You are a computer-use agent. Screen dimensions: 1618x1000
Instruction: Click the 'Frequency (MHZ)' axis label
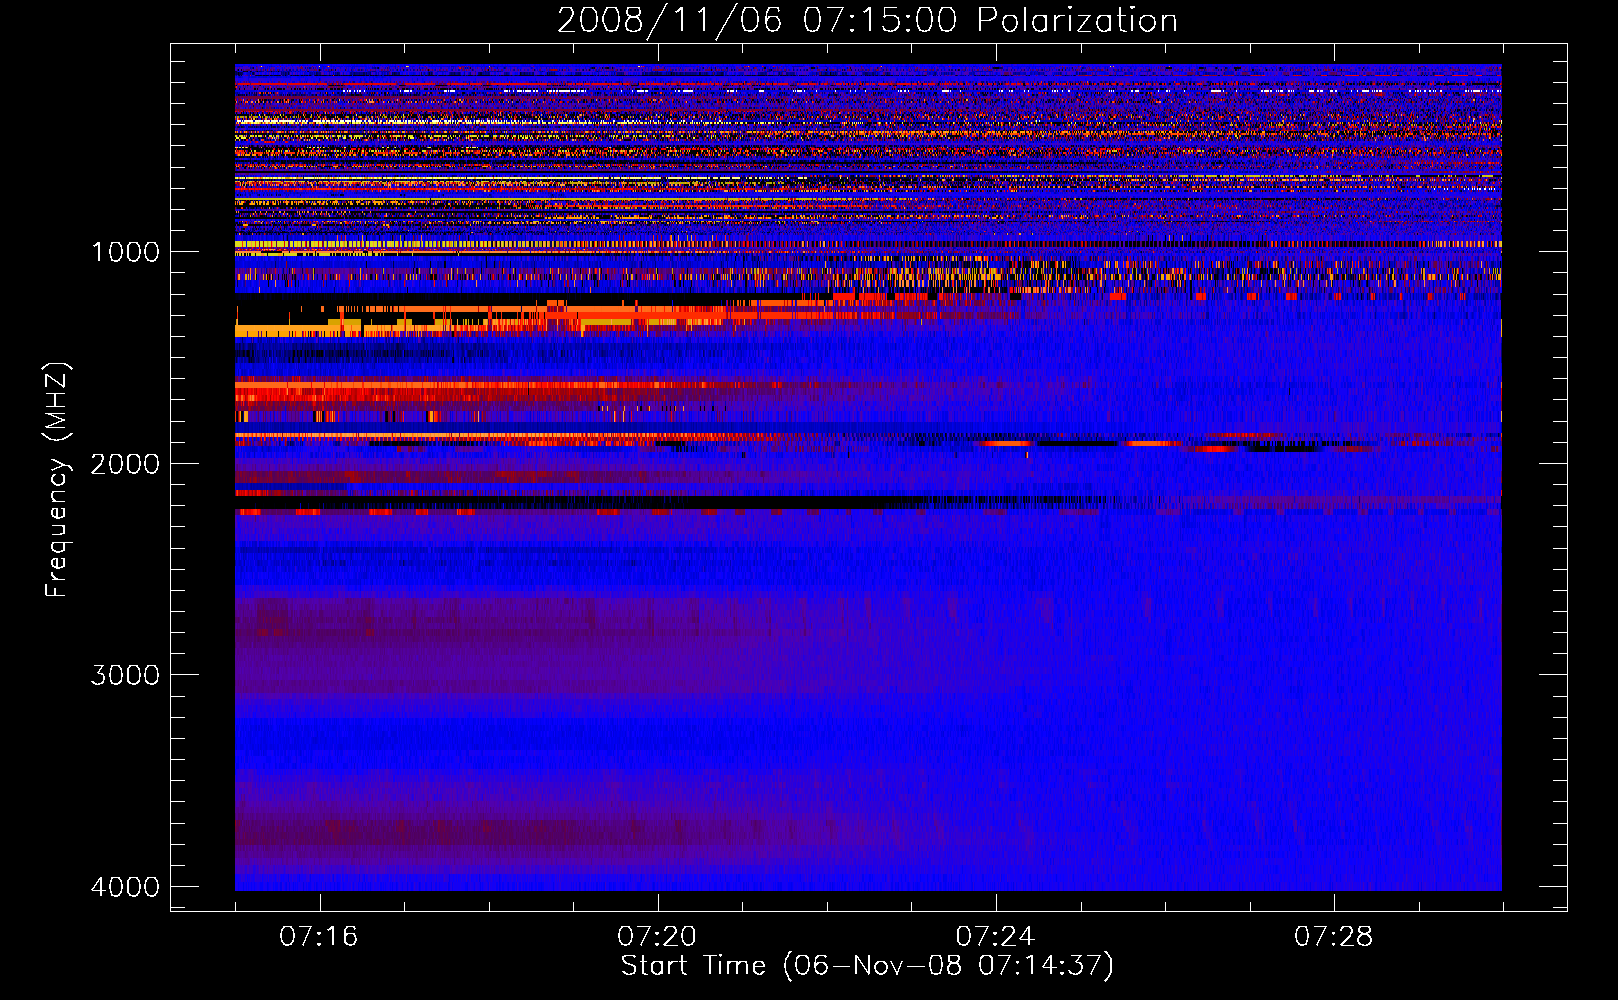point(57,480)
